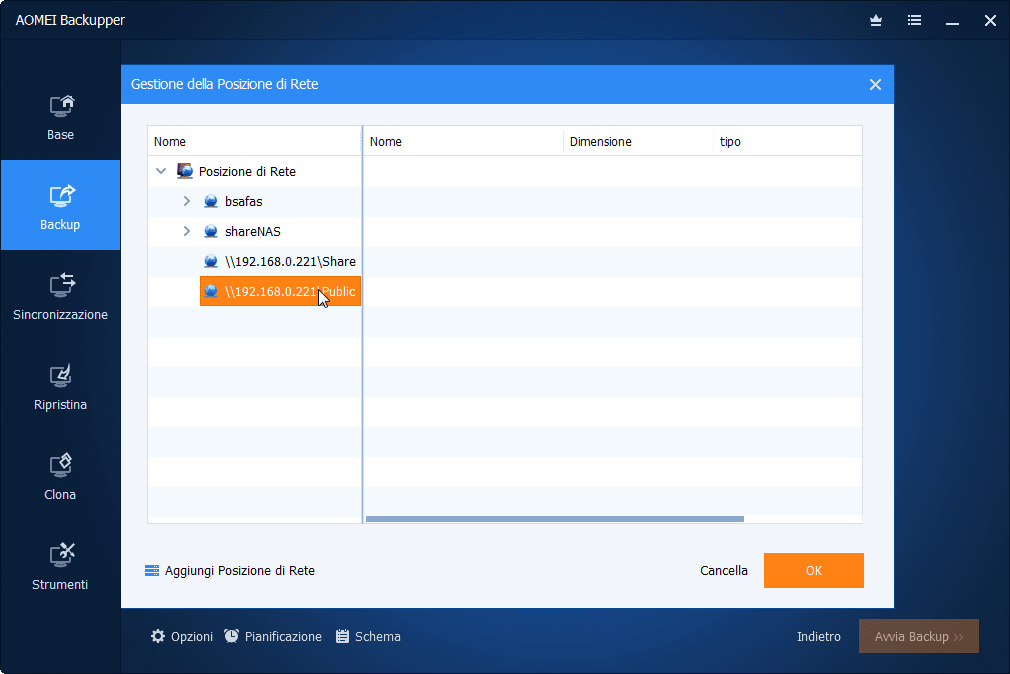Screen dimensions: 1010x674
Task: Open the Strumenti sidebar icon
Action: (62, 555)
